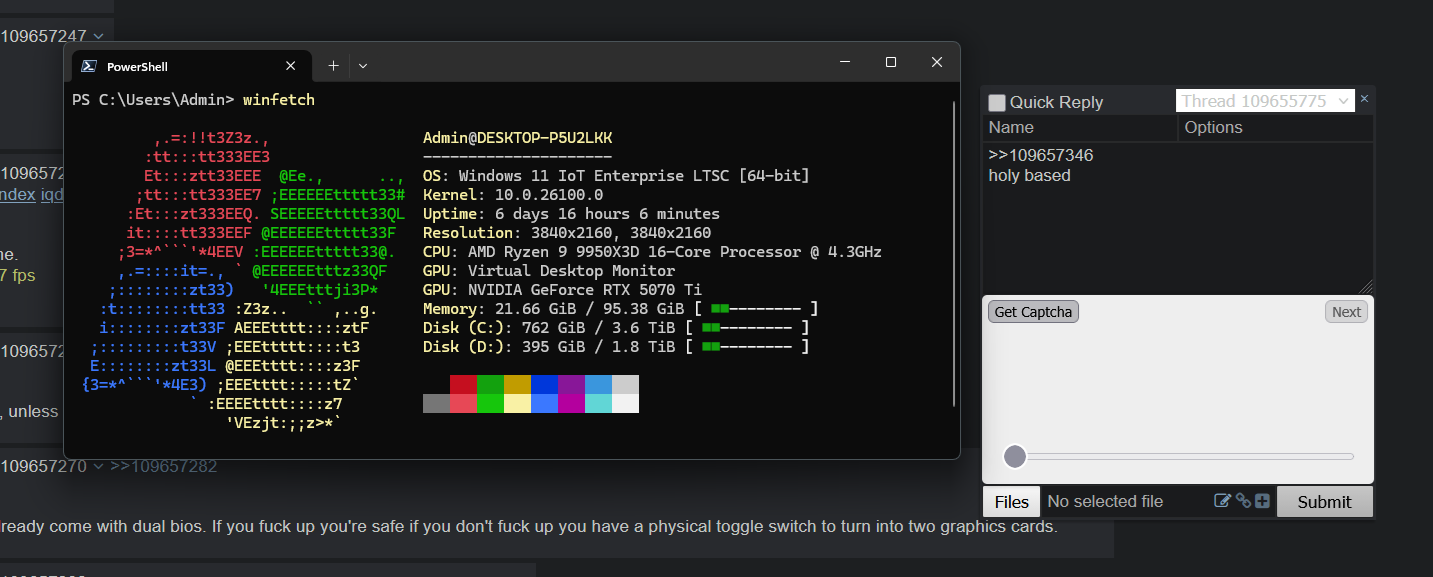The width and height of the screenshot is (1433, 577).
Task: Click the PowerShell icon on the terminal tab
Action: tap(88, 66)
